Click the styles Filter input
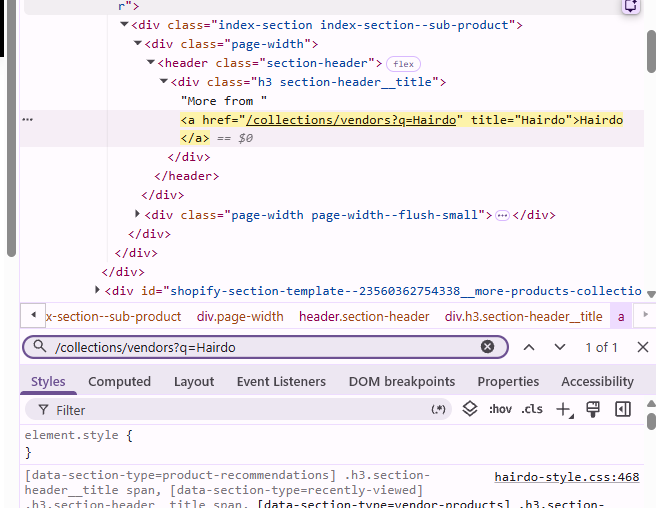656x508 pixels. (x=238, y=410)
